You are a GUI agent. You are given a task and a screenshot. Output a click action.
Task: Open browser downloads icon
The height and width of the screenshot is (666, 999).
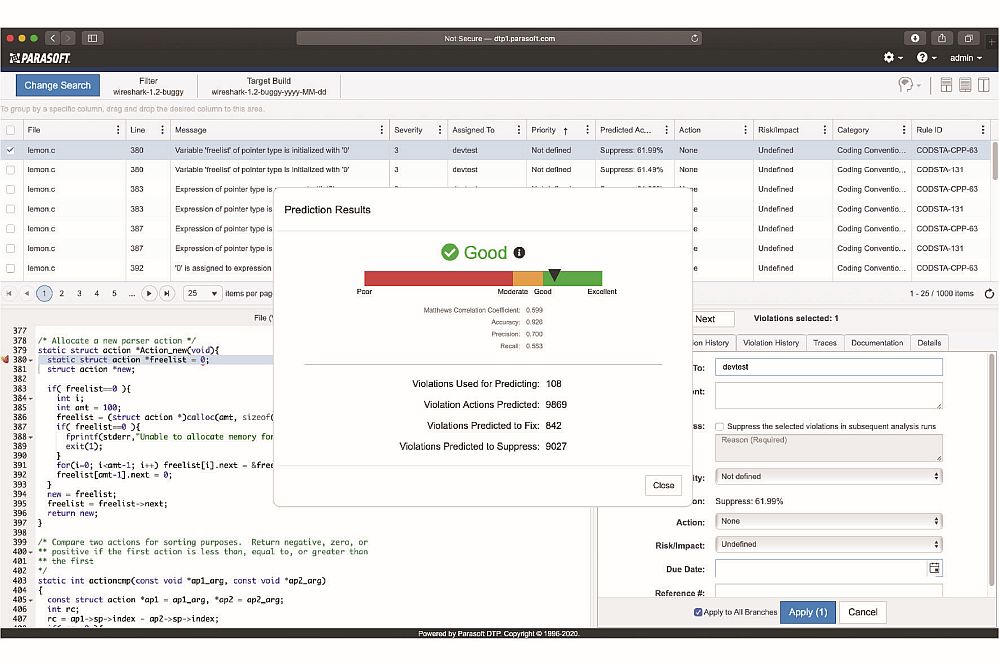click(915, 38)
